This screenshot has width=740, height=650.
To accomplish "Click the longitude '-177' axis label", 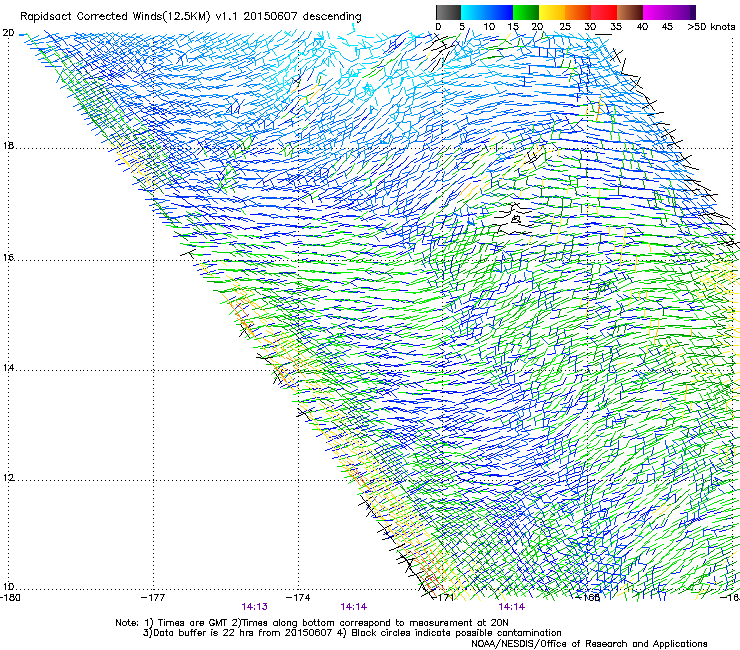I will click(x=153, y=598).
